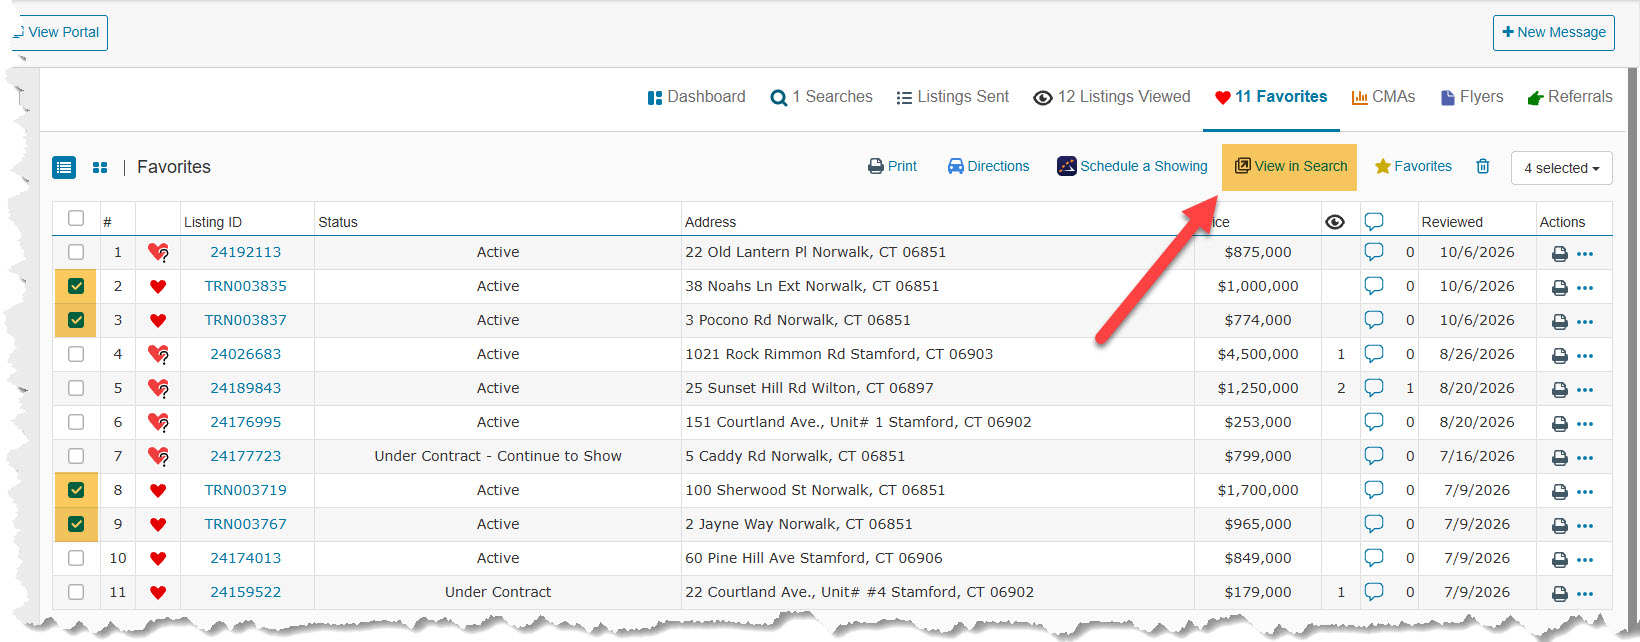Open actions menu for 22 Old Lantern Pl

click(x=1585, y=253)
